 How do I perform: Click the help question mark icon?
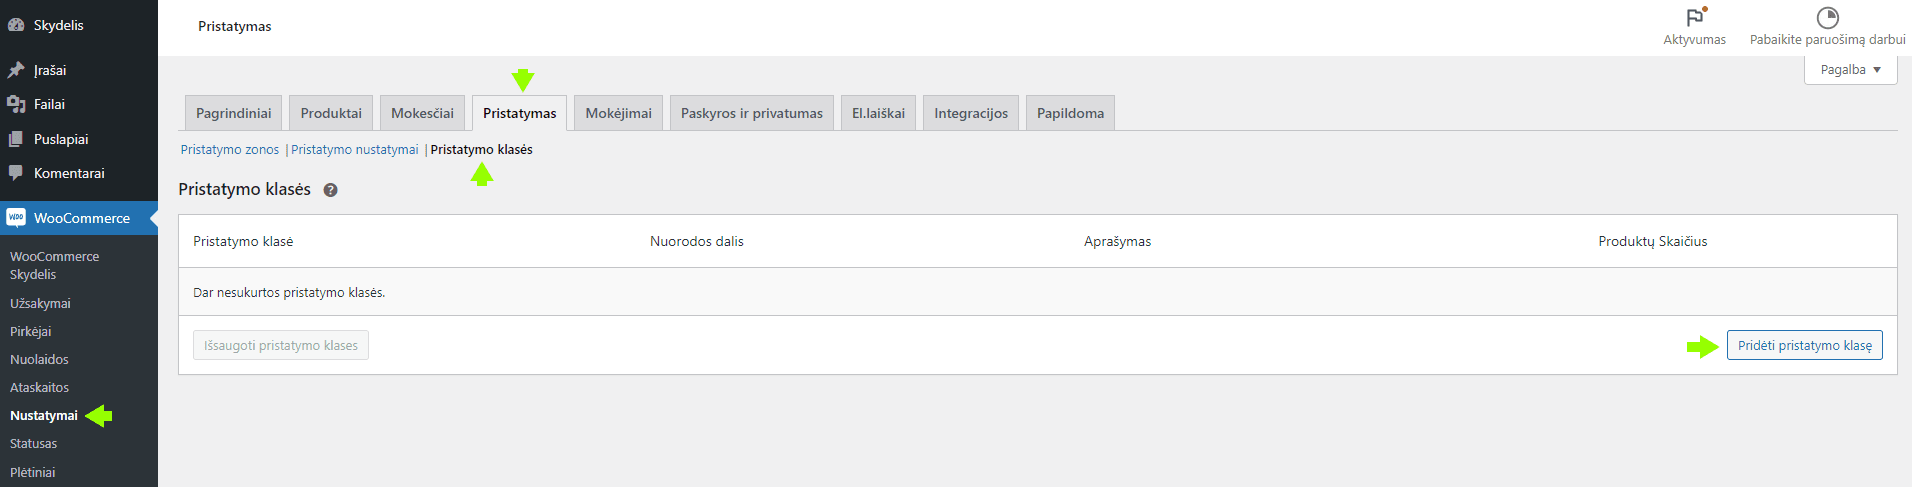coord(330,190)
